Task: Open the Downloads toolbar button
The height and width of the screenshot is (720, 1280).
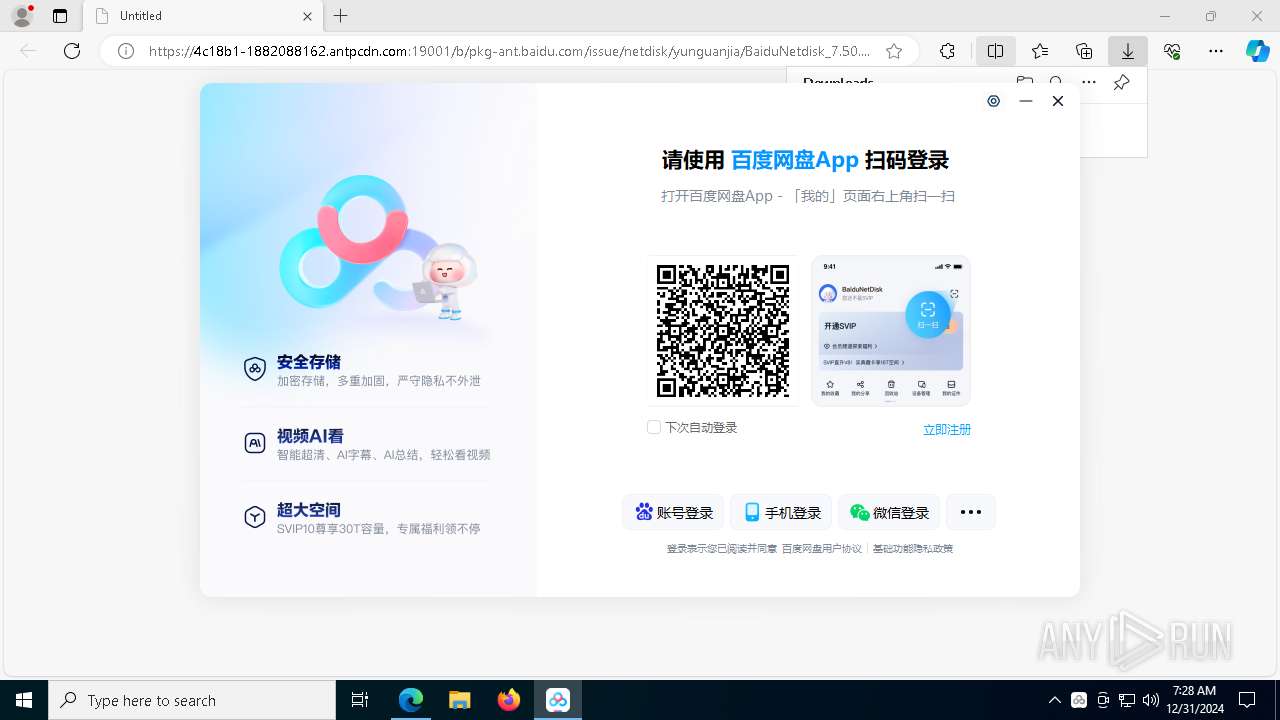Action: [1128, 51]
